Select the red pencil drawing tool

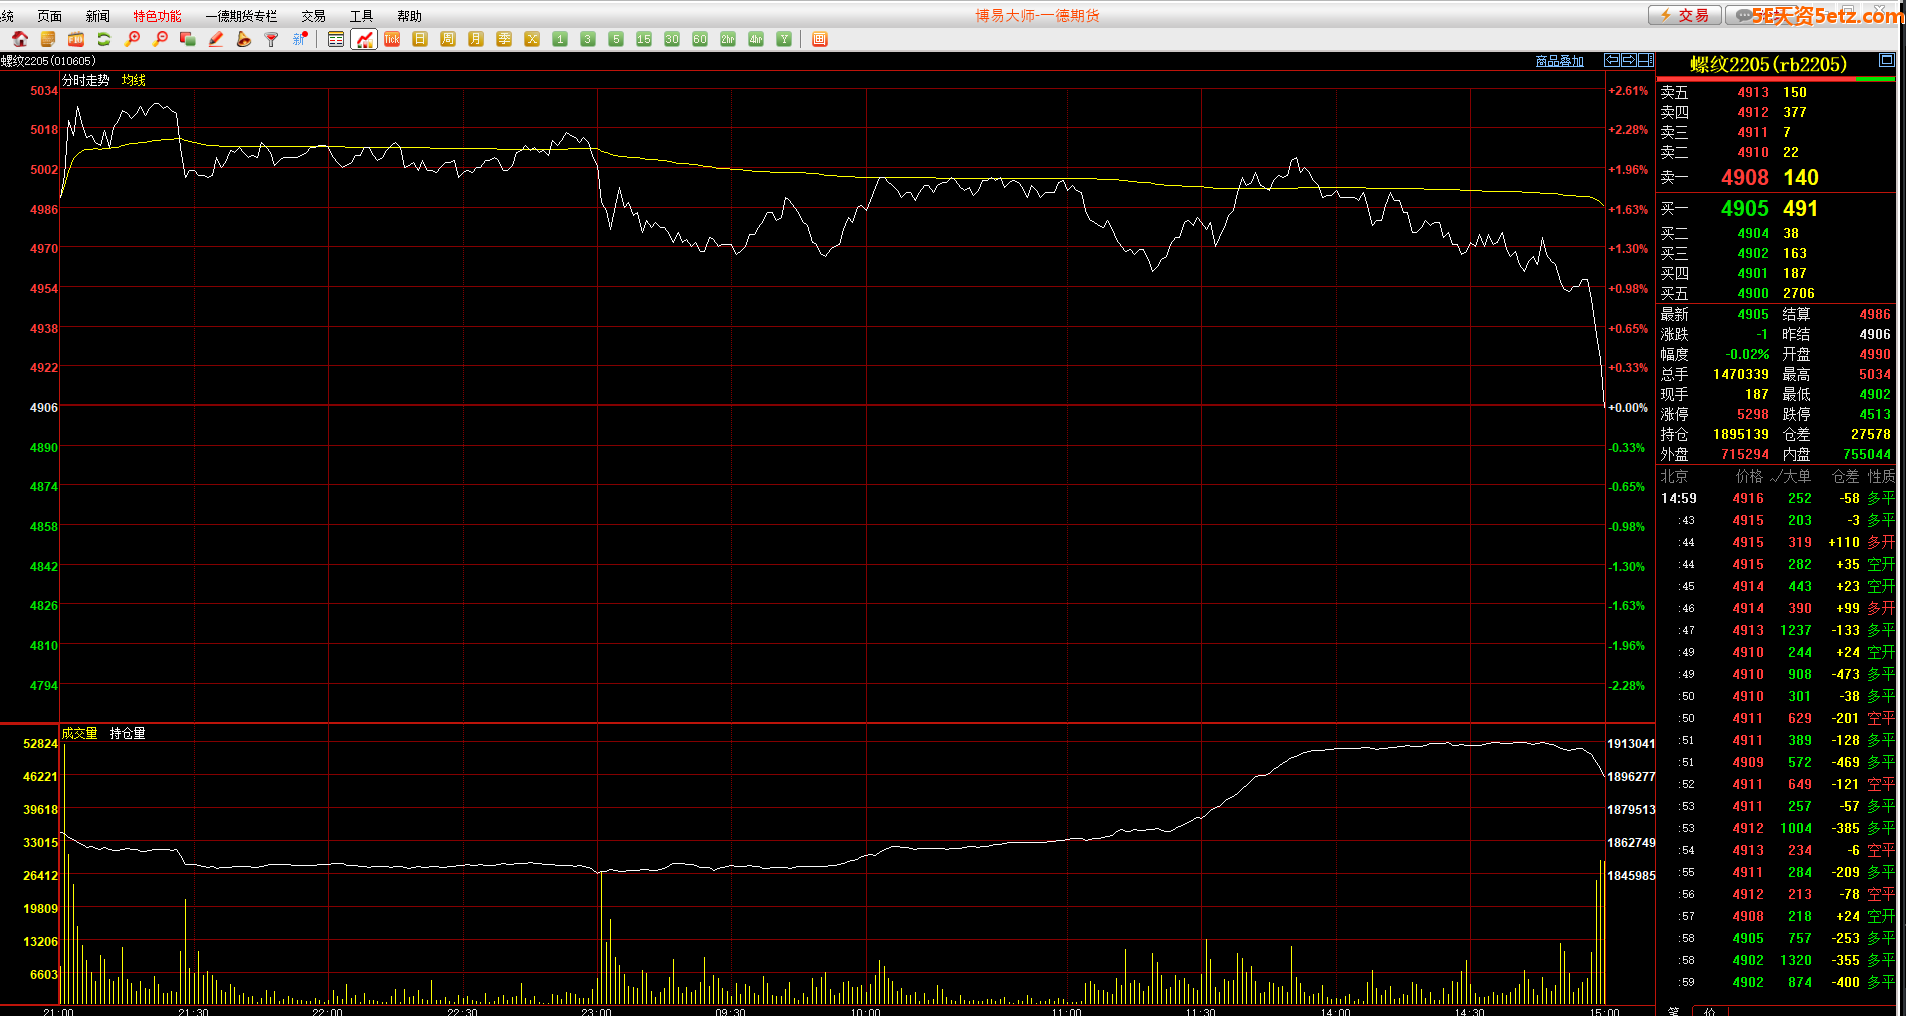click(x=216, y=39)
